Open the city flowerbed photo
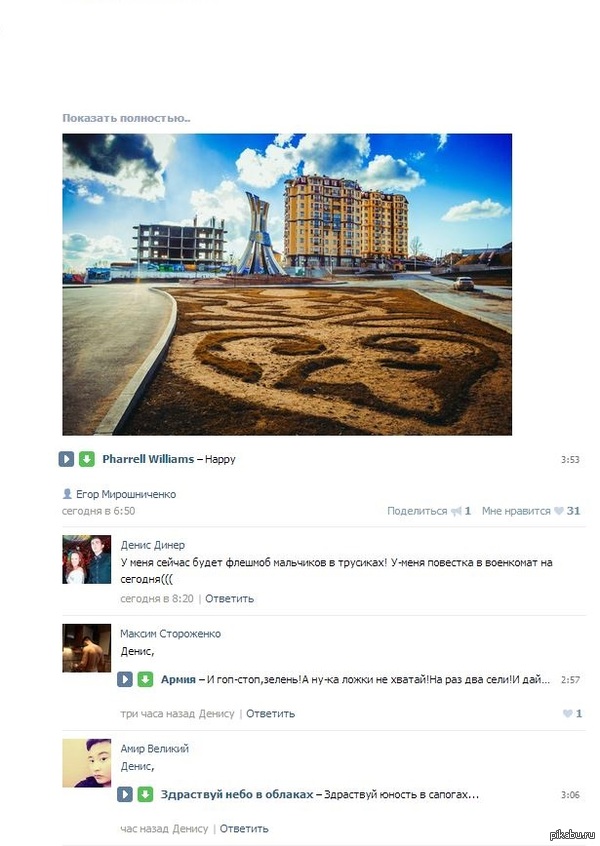 pyautogui.click(x=287, y=284)
